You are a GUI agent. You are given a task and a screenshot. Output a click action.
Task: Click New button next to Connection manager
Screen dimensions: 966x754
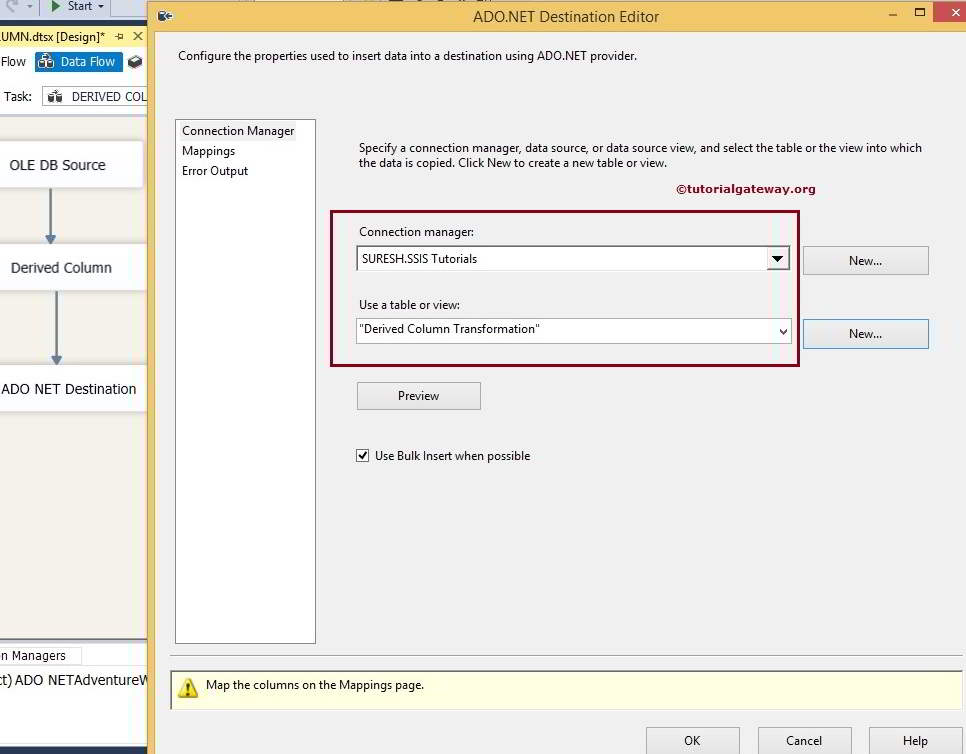pos(865,261)
